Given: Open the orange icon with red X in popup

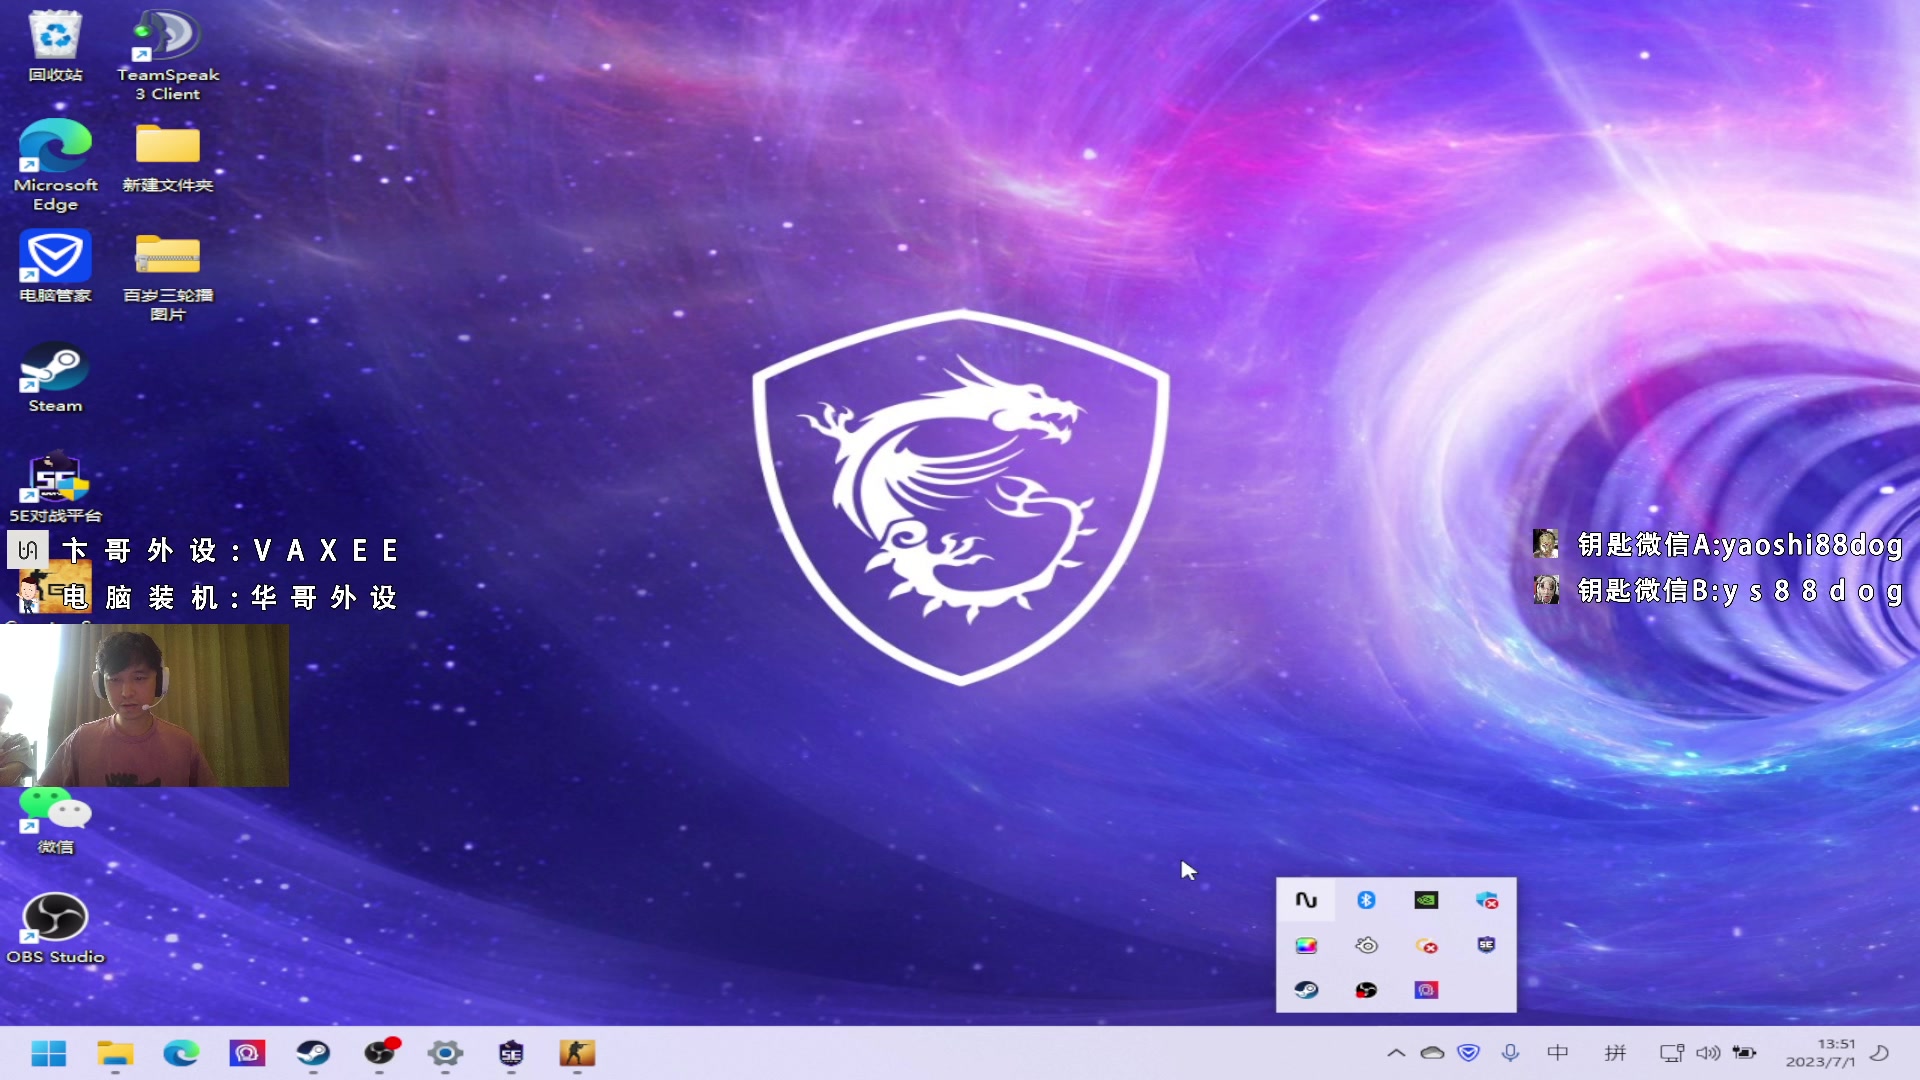Looking at the screenshot, I should (x=1426, y=945).
